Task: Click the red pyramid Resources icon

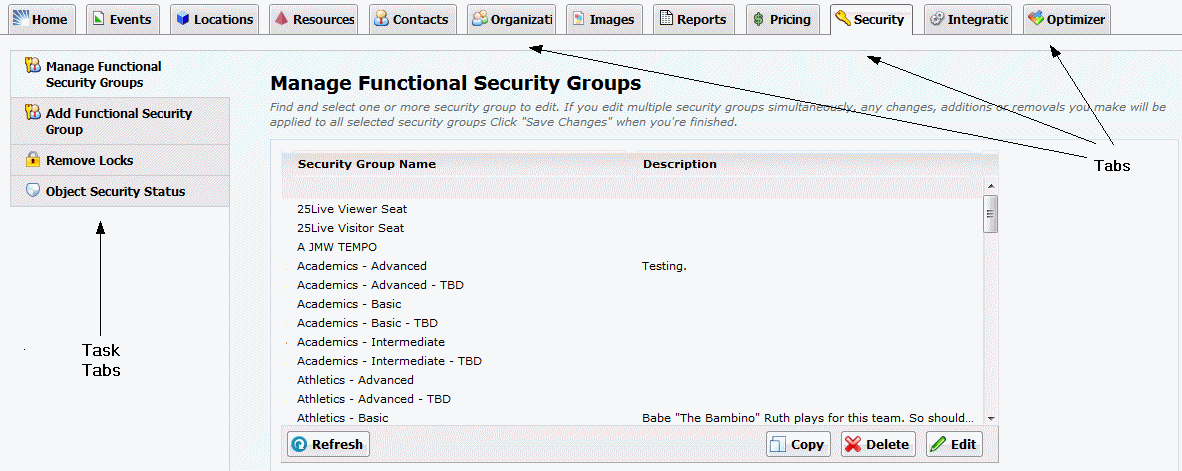Action: coord(280,19)
